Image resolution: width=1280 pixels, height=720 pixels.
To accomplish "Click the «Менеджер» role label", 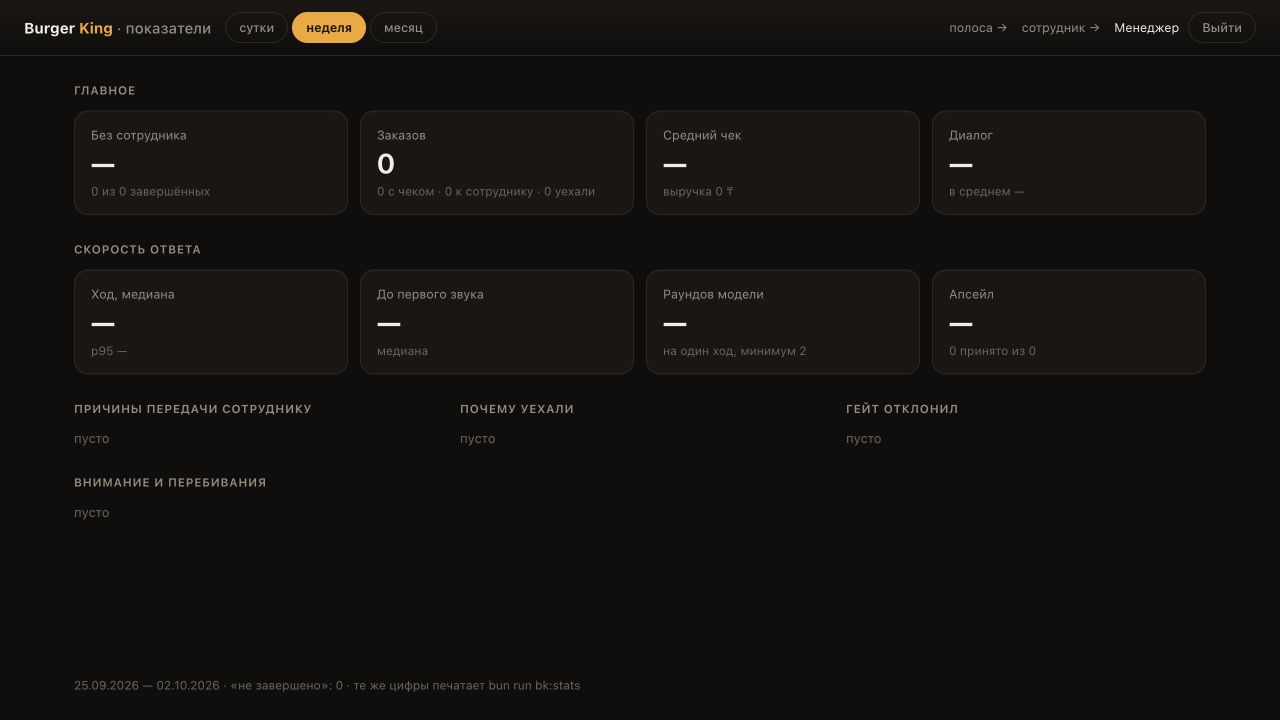I will (1146, 28).
